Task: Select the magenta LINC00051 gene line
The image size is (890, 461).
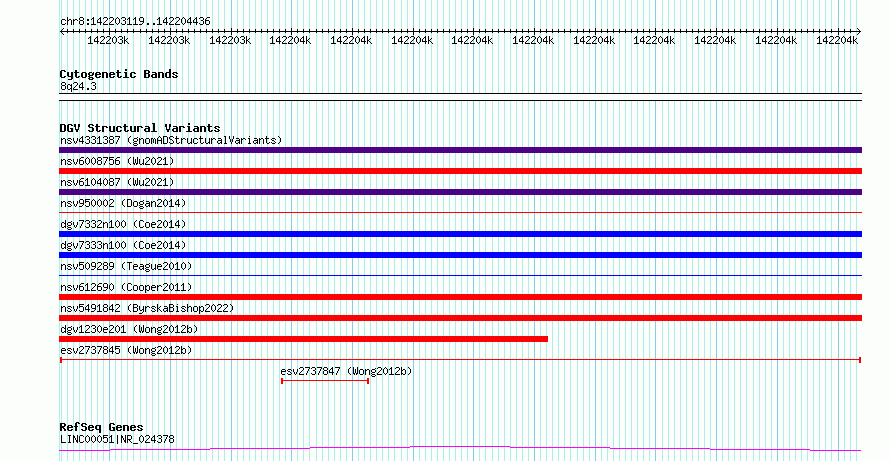Action: 460,449
